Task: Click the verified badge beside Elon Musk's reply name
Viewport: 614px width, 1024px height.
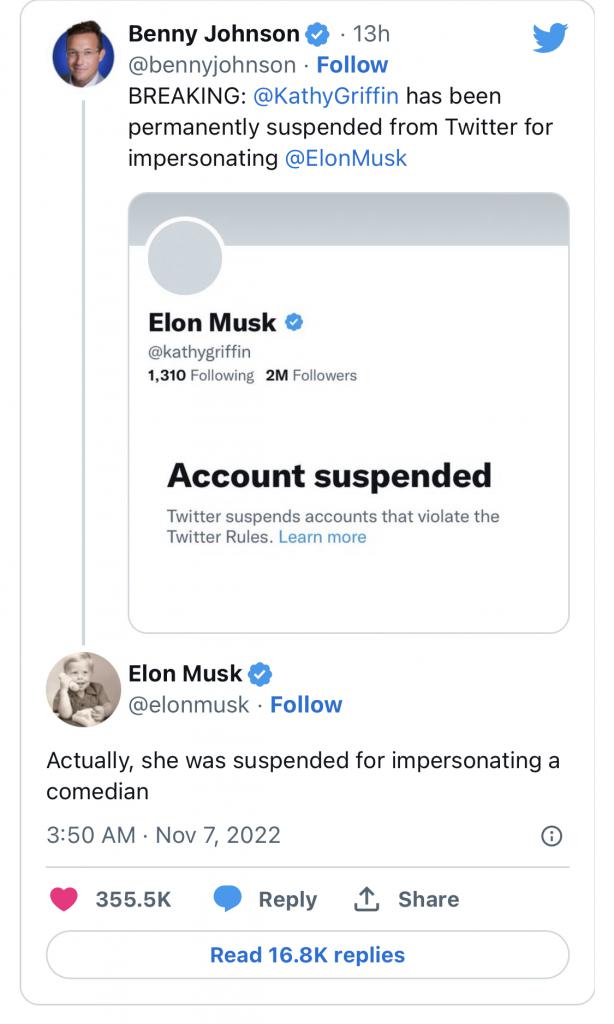Action: 260,673
